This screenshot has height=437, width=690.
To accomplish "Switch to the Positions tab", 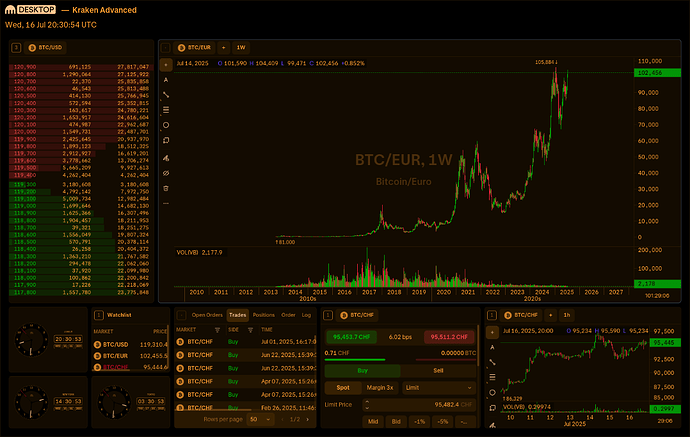I will (x=264, y=315).
